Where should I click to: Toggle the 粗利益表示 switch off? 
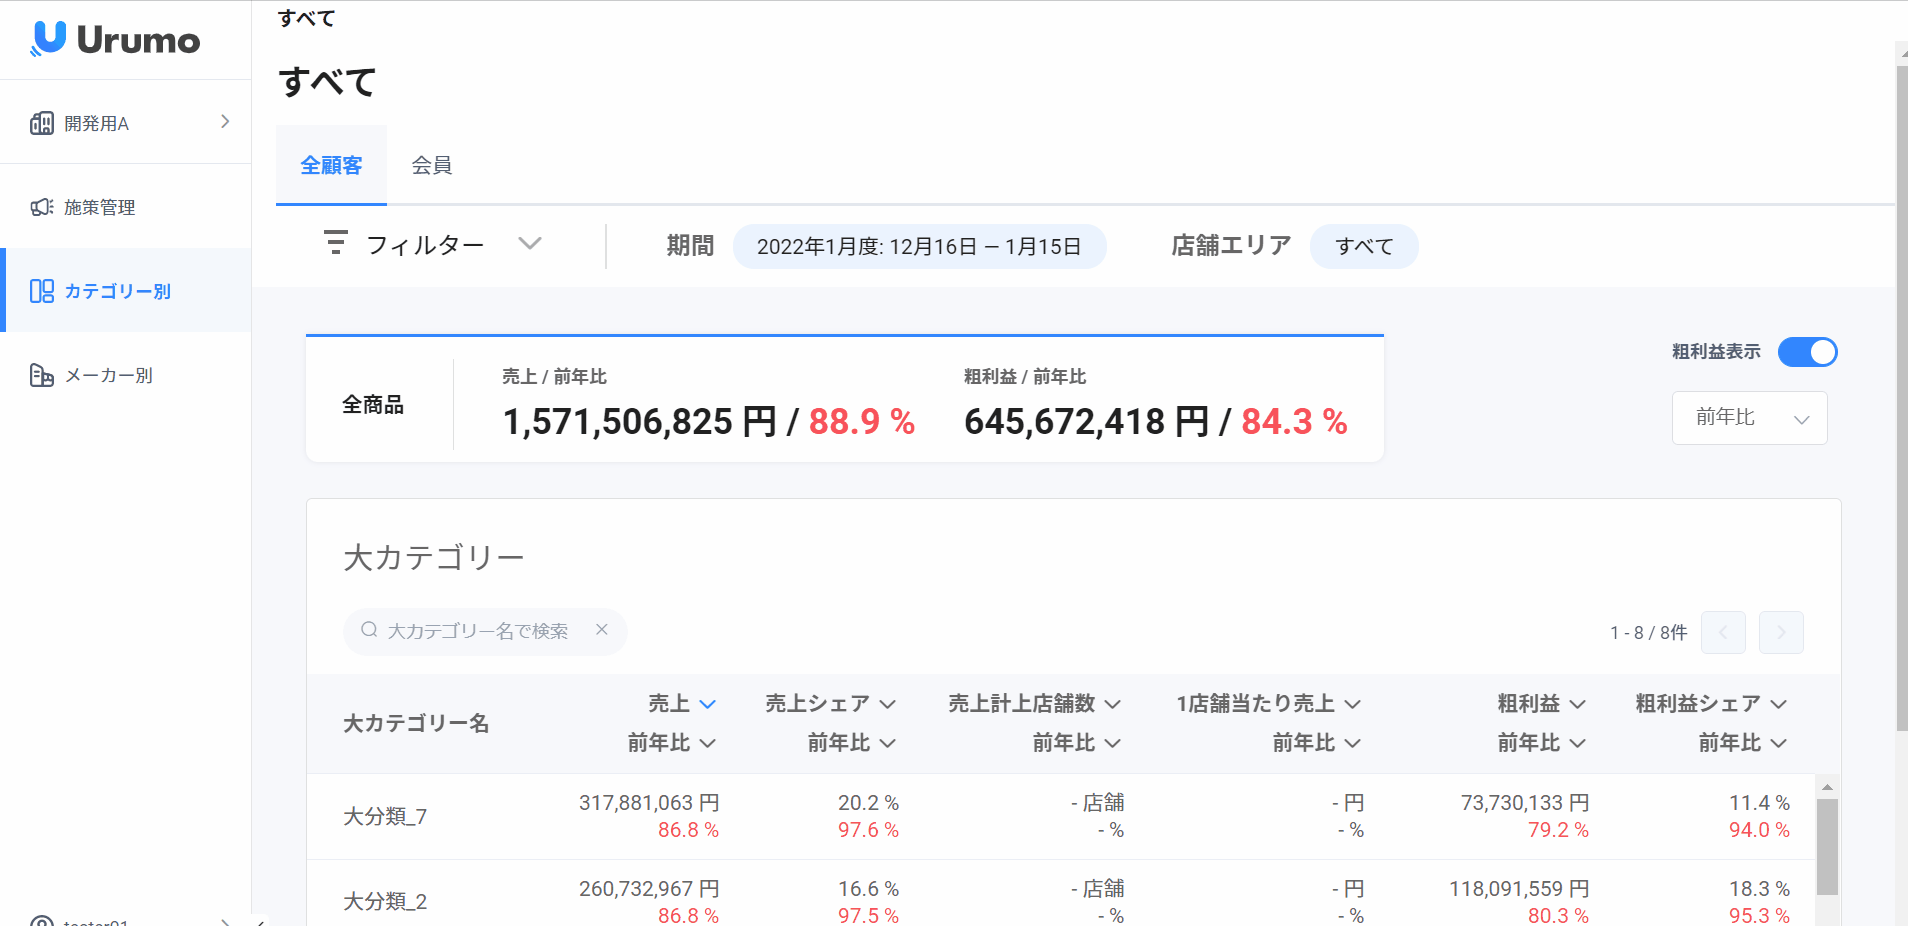[x=1807, y=352]
